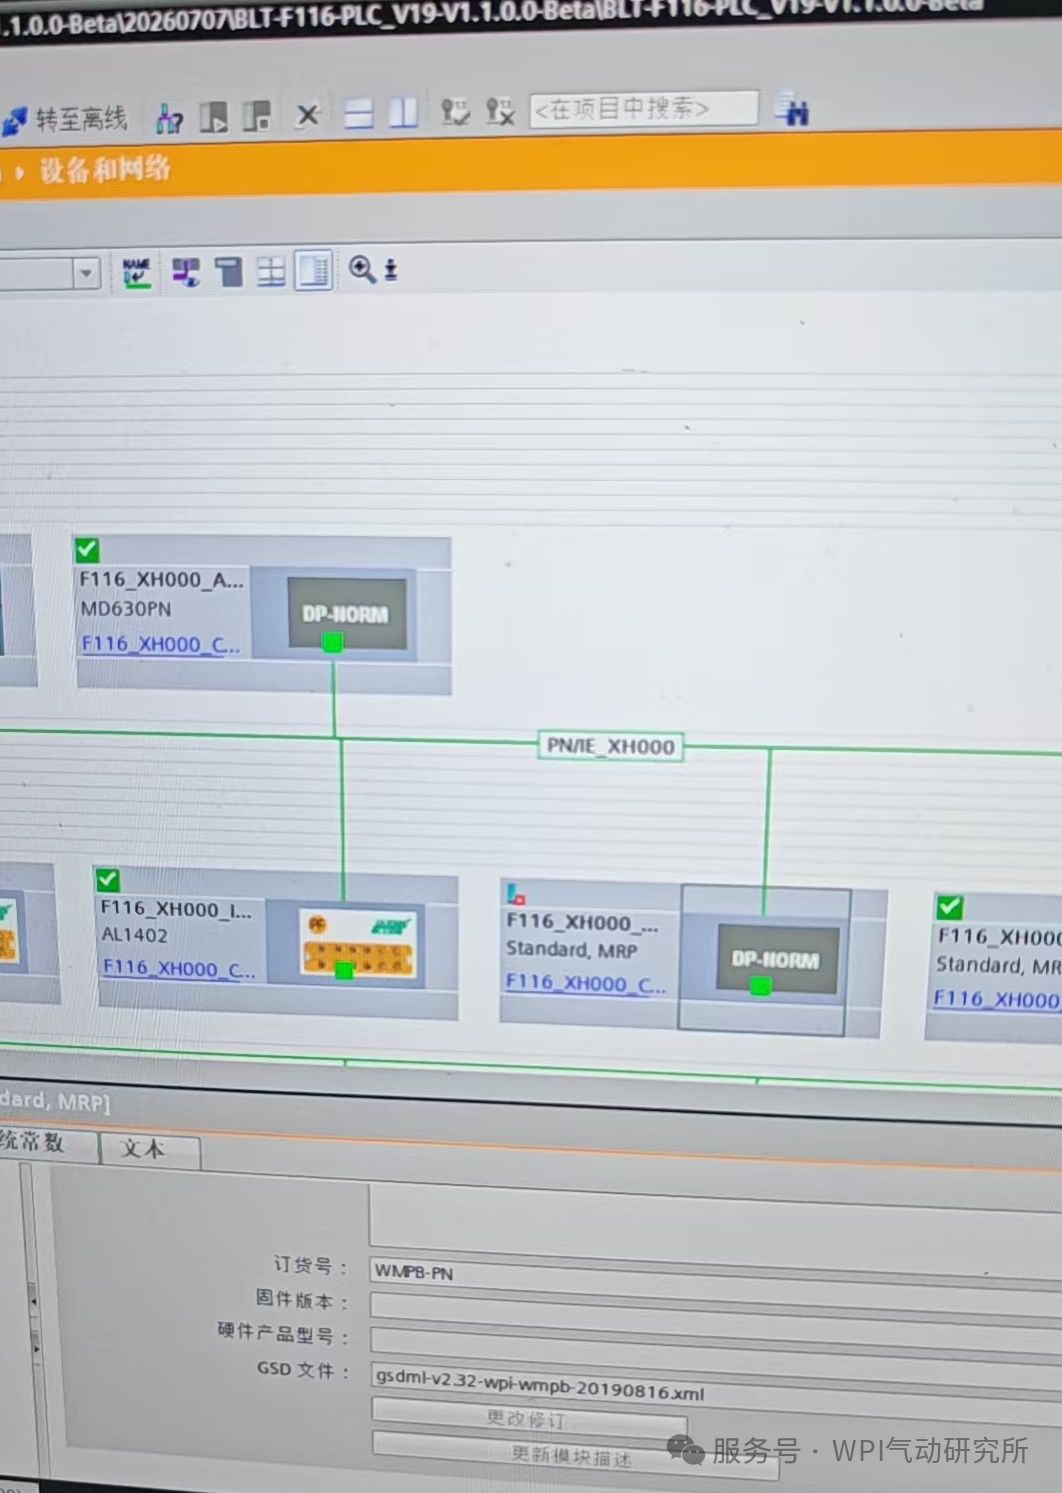Open the F116_XH000_C.. link under AL1402
1062x1493 pixels.
179,968
